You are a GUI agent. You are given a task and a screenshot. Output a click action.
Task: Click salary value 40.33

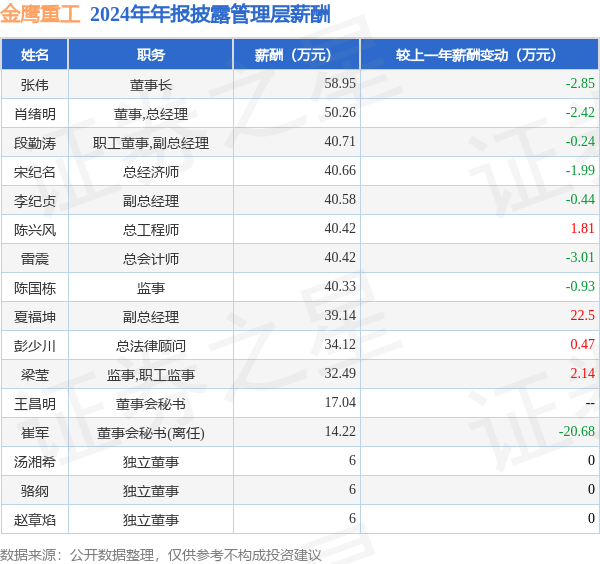[x=340, y=287]
